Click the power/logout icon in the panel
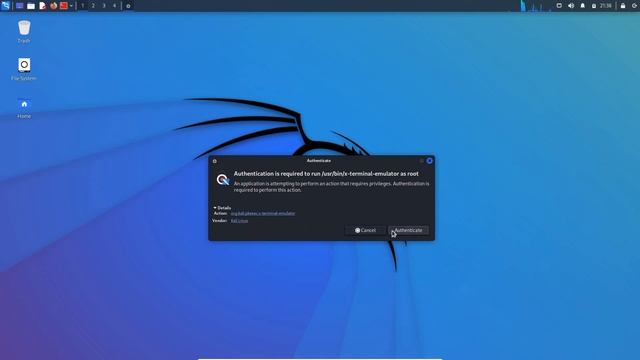The width and height of the screenshot is (640, 360). 635,6
